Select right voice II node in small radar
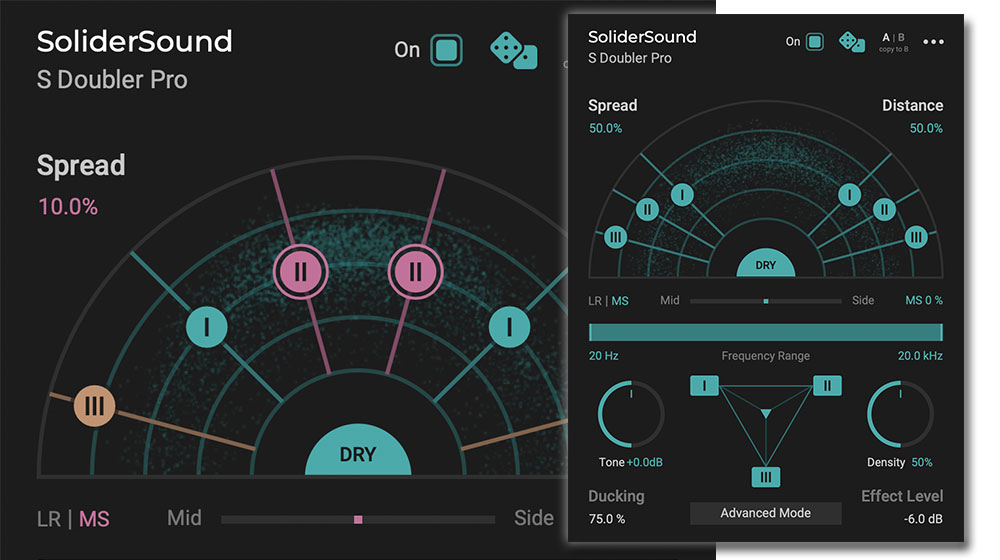The height and width of the screenshot is (560, 1000). pos(884,209)
